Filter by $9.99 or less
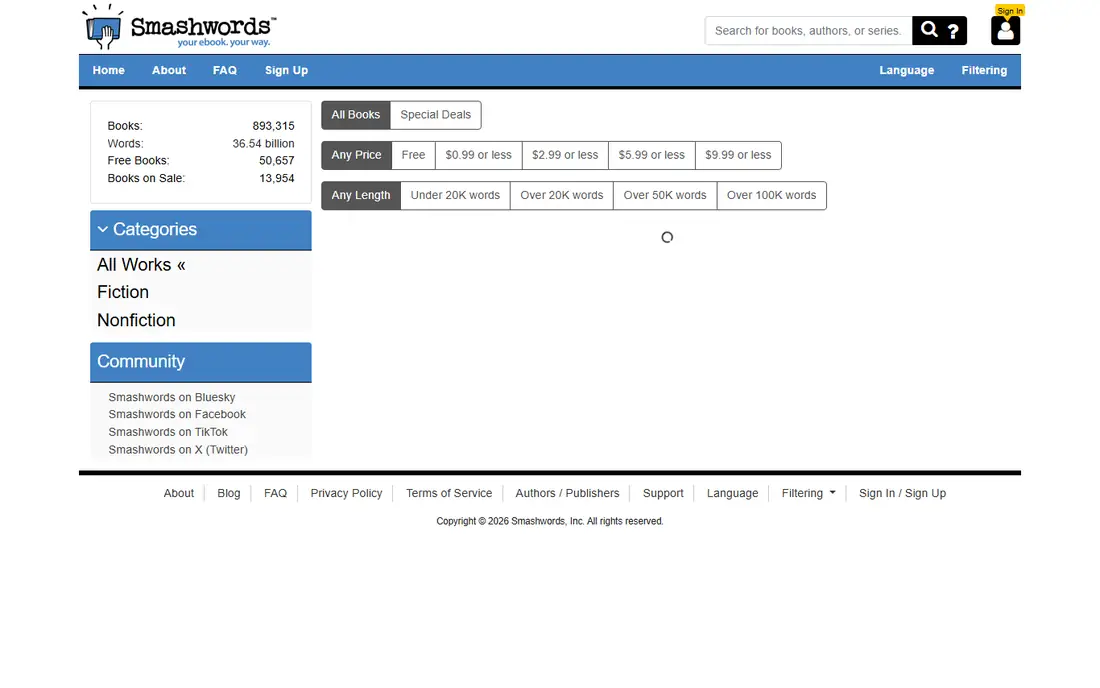This screenshot has height=688, width=1100. pos(738,155)
